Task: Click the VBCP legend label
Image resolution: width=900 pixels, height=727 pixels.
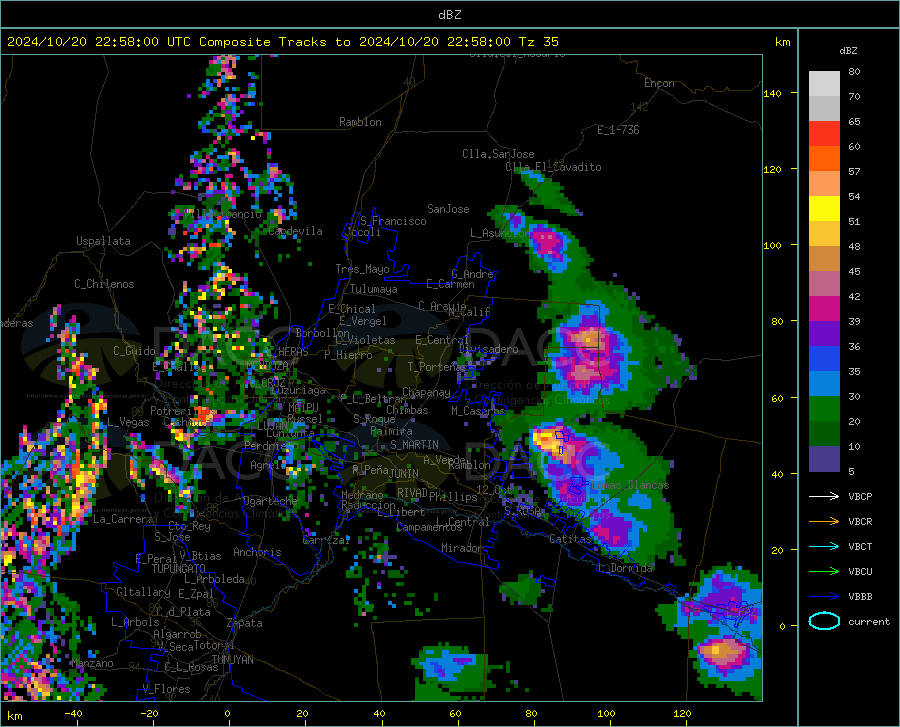Action: (860, 496)
